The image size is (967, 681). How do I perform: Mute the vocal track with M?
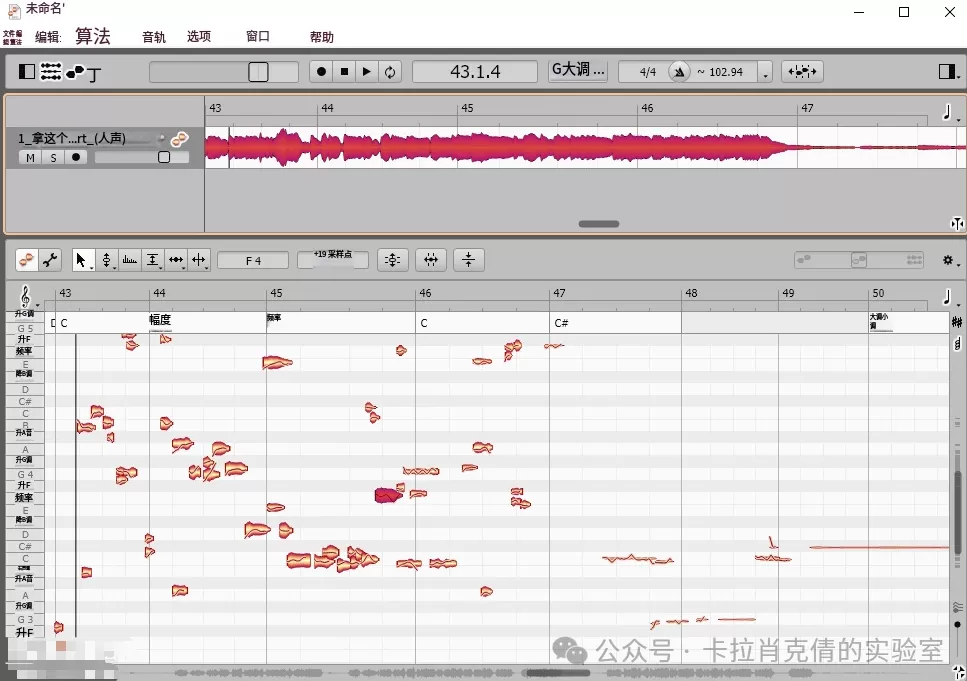pyautogui.click(x=30, y=157)
